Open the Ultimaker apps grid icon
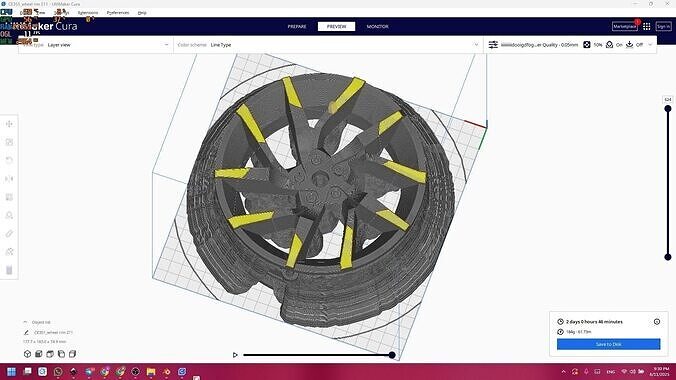This screenshot has height=380, width=676. pyautogui.click(x=646, y=26)
